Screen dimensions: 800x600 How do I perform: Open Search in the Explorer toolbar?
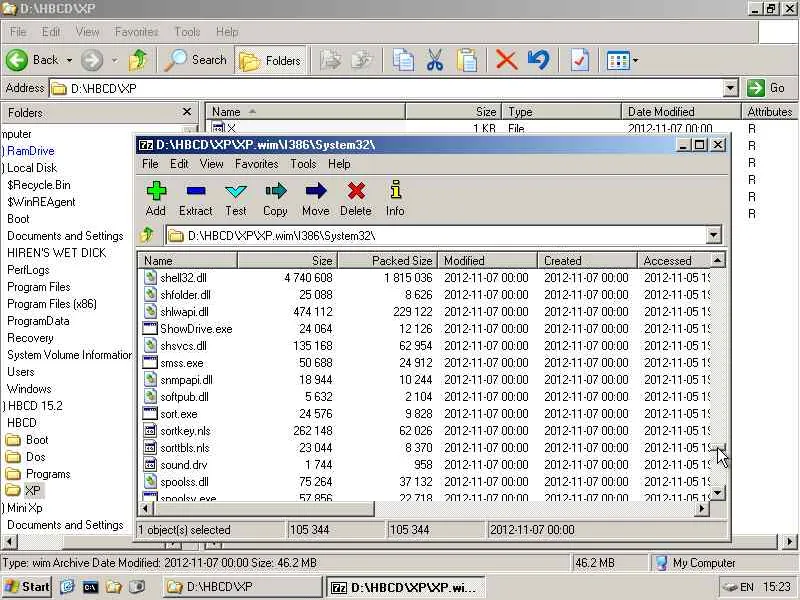click(x=196, y=60)
